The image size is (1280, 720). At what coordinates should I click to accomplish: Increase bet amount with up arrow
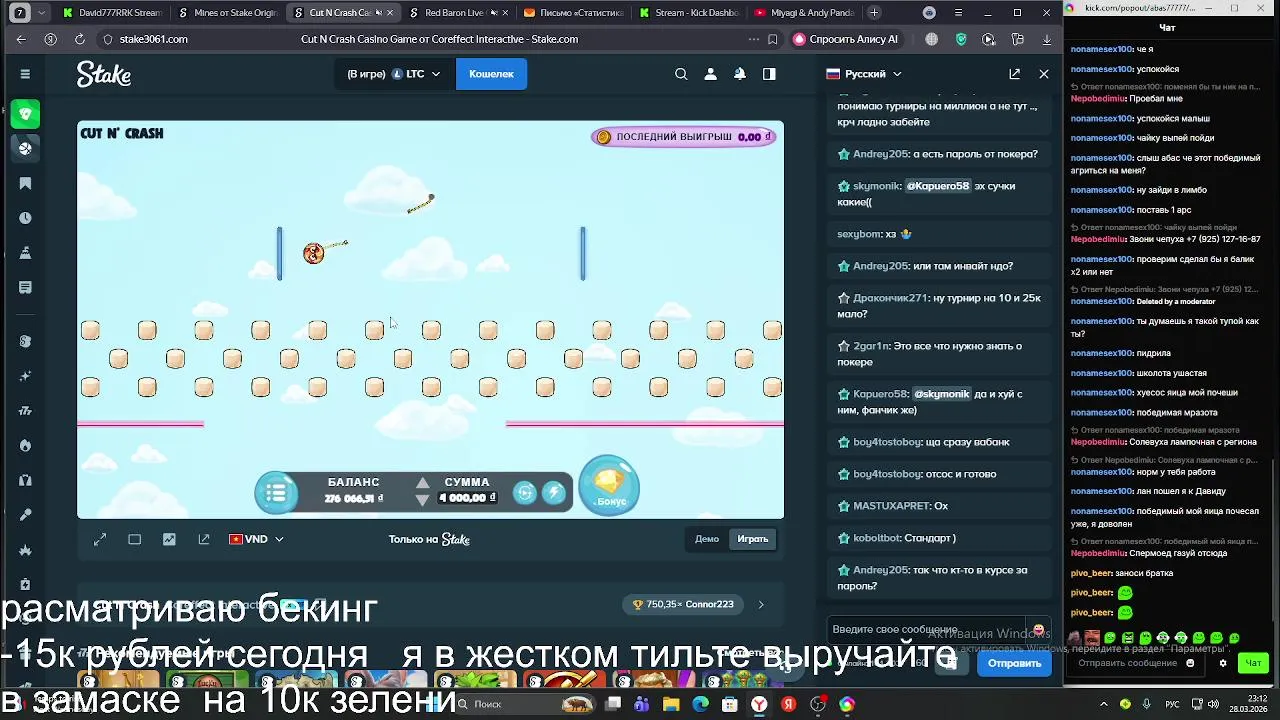click(x=422, y=483)
